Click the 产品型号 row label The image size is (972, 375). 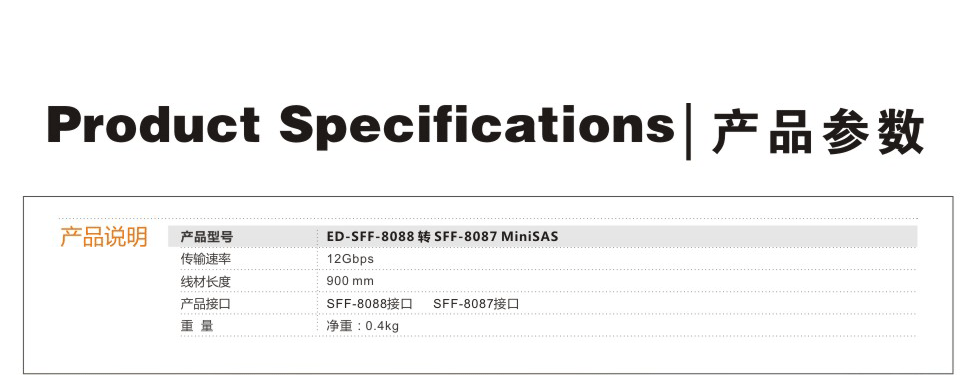[x=206, y=237]
